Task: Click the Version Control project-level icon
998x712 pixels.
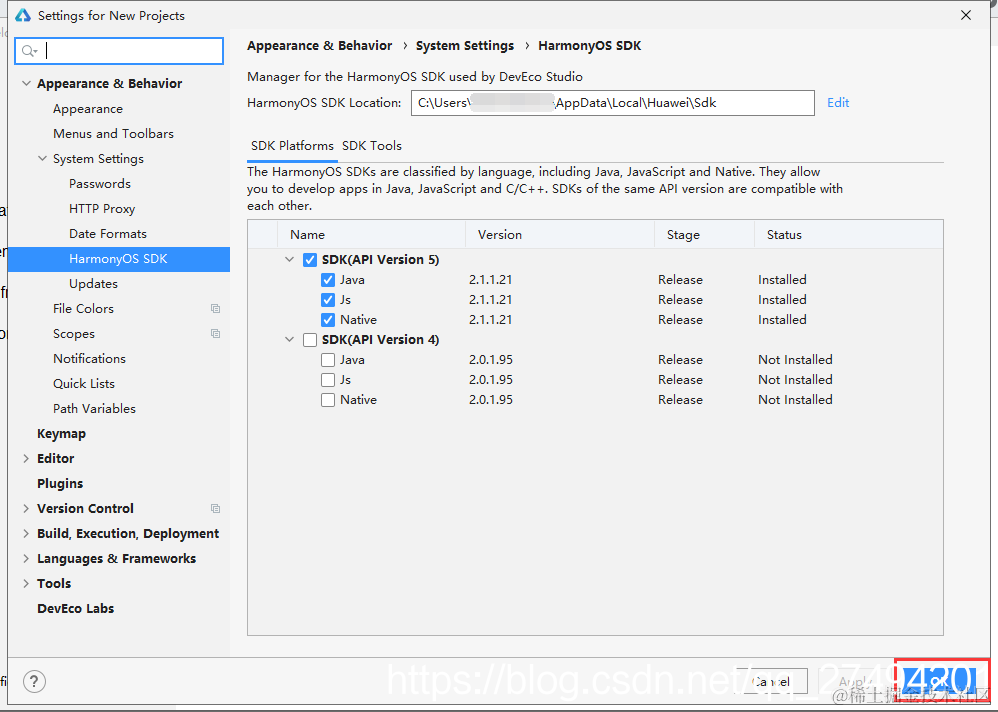Action: [x=216, y=508]
